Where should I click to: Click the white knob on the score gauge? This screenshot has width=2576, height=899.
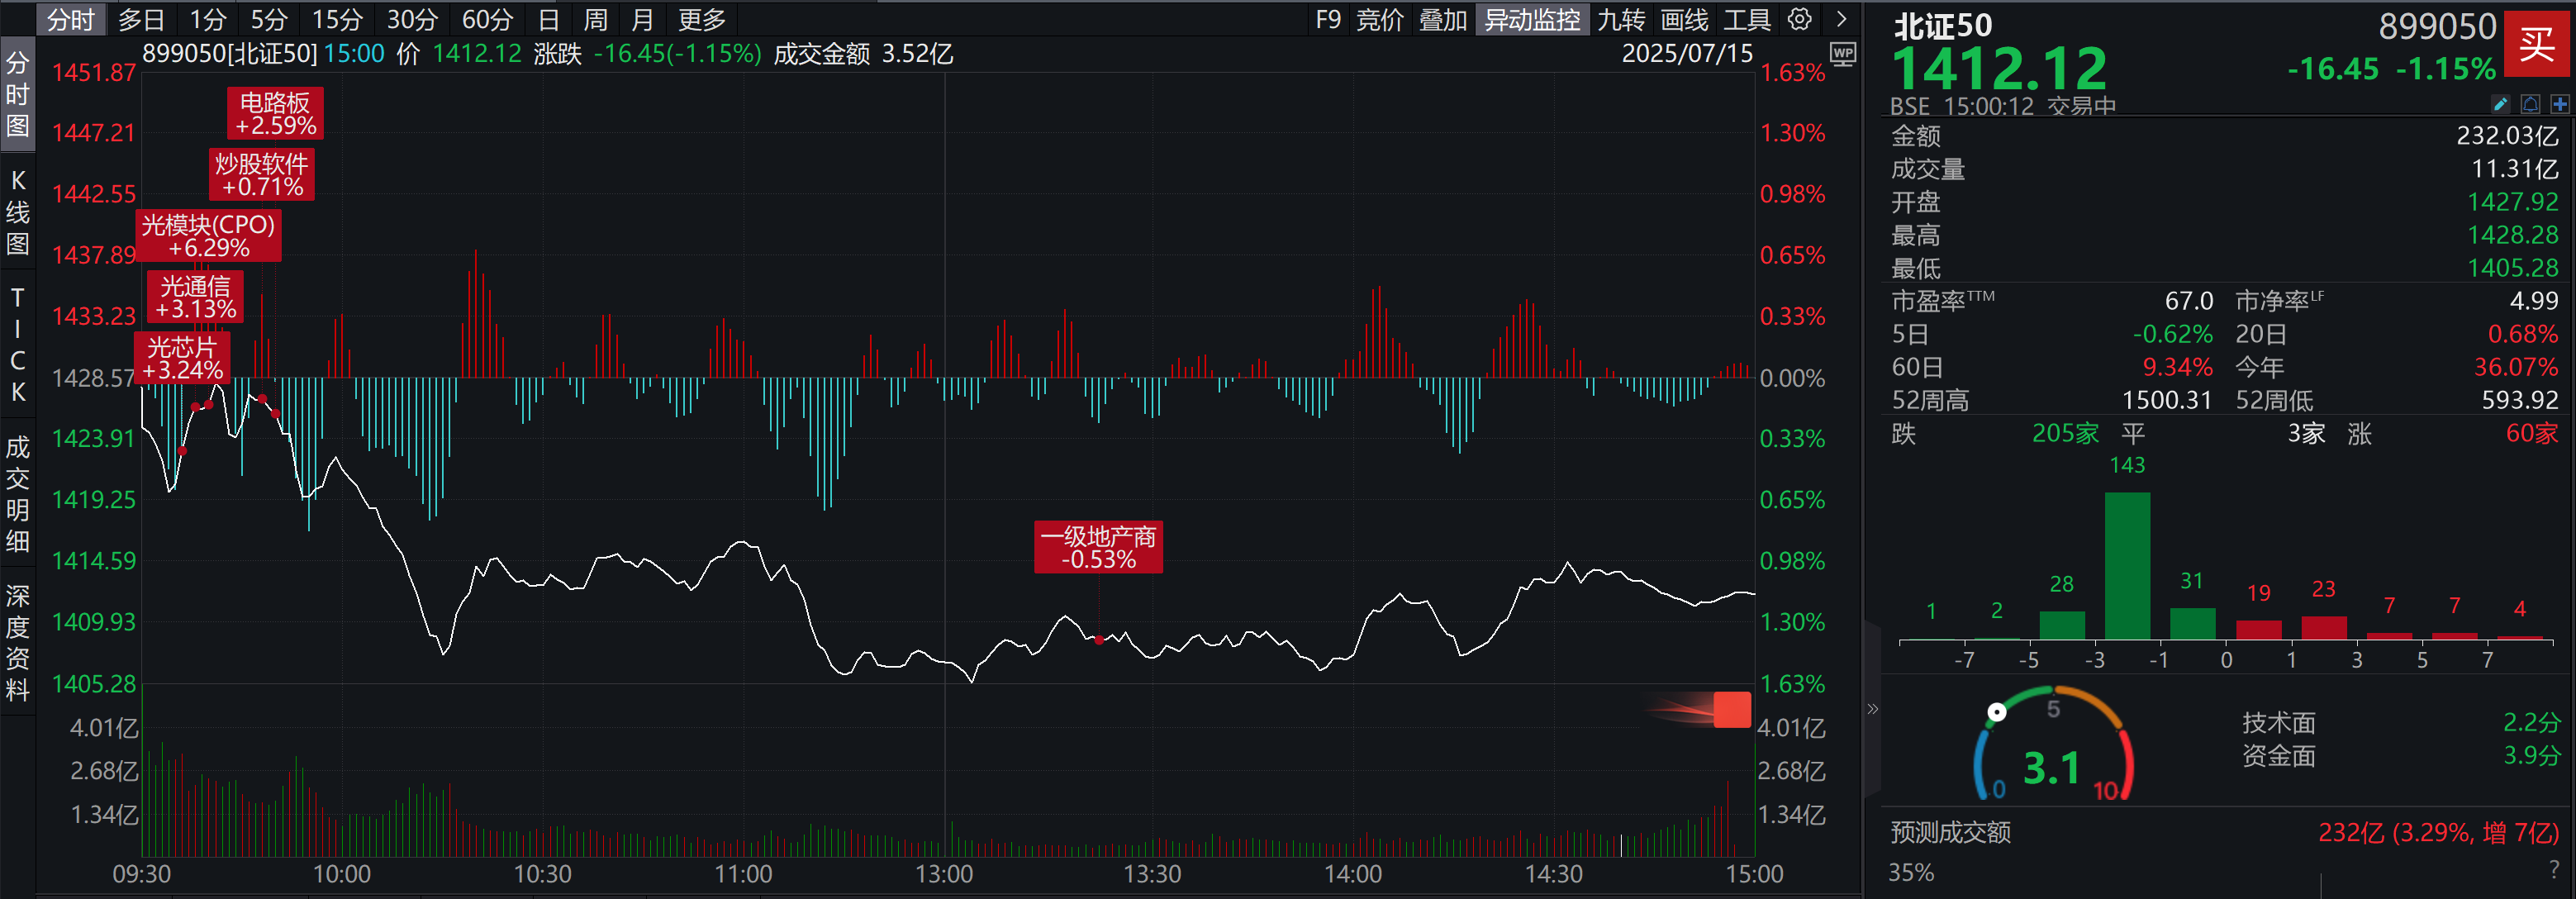point(1996,712)
